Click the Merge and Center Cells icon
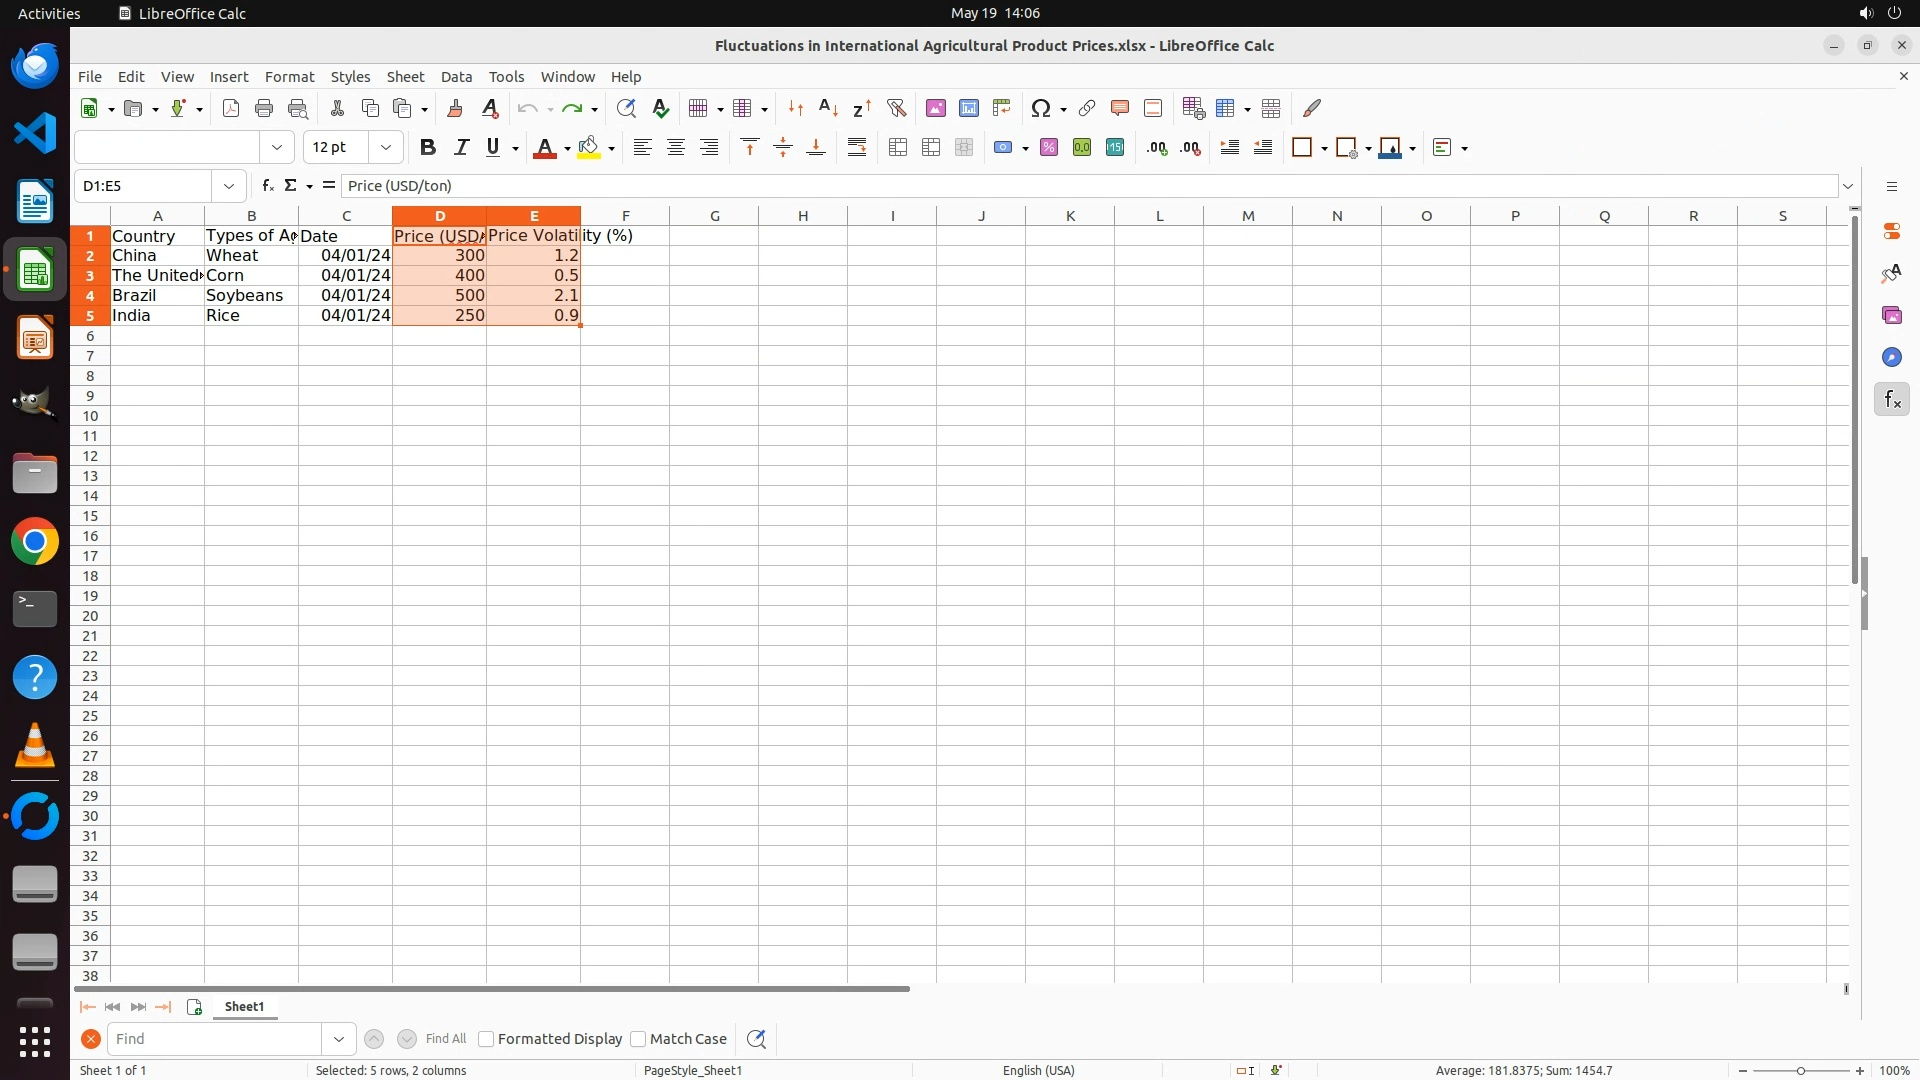Screen dimensions: 1920x1080 (898, 148)
